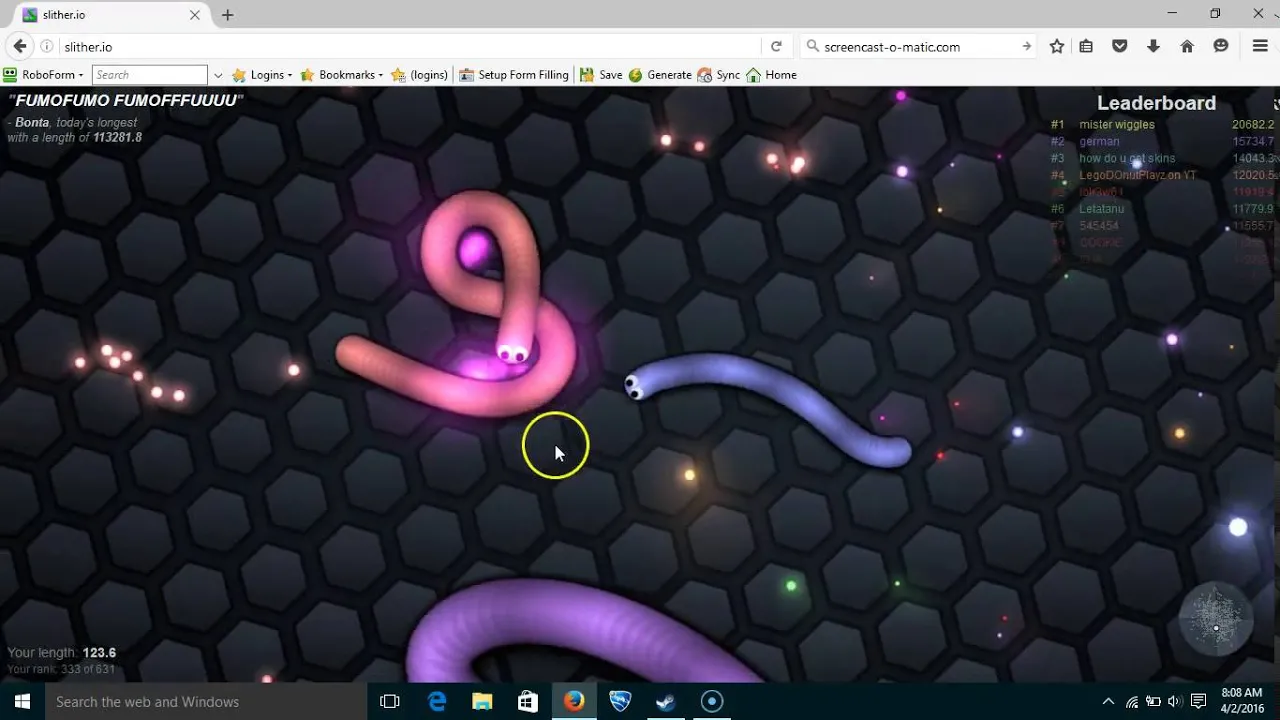Click the Your length 123.6 readout
This screenshot has width=1280, height=720.
pyautogui.click(x=62, y=653)
